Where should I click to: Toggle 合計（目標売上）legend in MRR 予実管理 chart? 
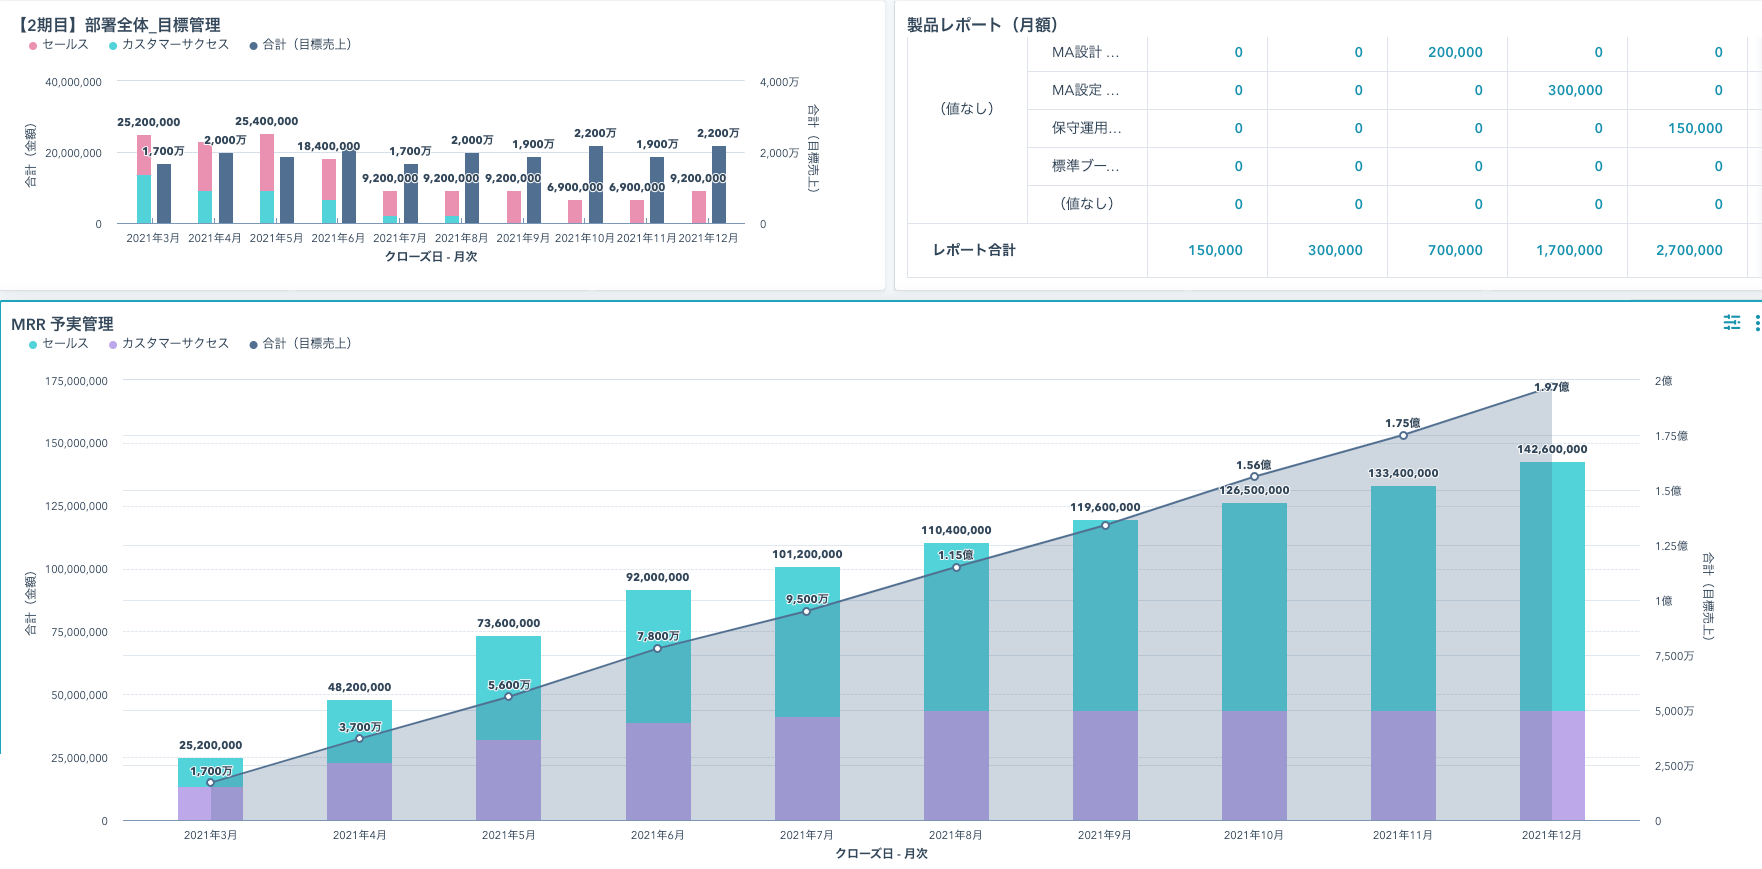pyautogui.click(x=300, y=343)
